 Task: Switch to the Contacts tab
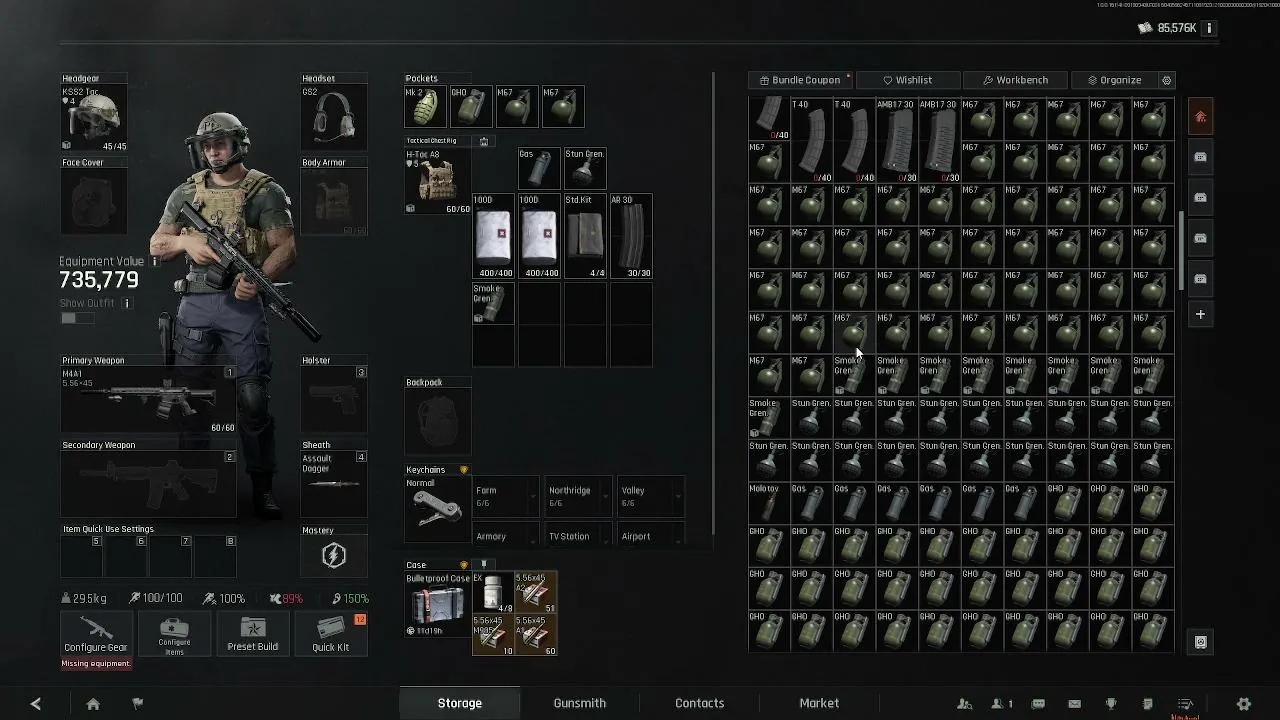700,703
